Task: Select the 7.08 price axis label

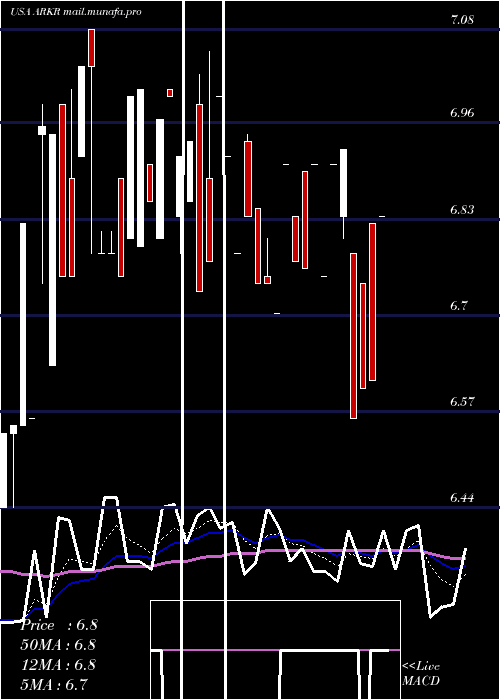Action: [462, 20]
